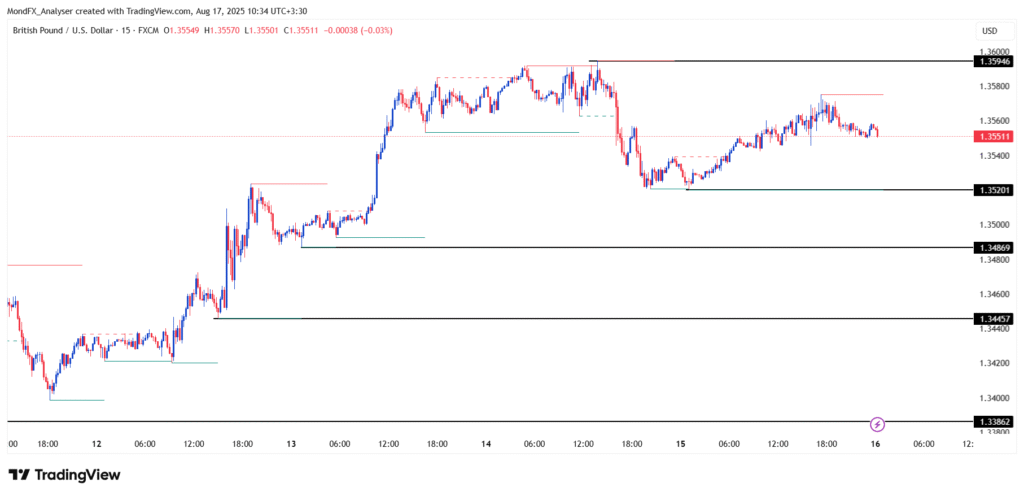Screen dimensions: 1024x496
Task: Select the 1.35201 price level label
Action: [x=996, y=189]
